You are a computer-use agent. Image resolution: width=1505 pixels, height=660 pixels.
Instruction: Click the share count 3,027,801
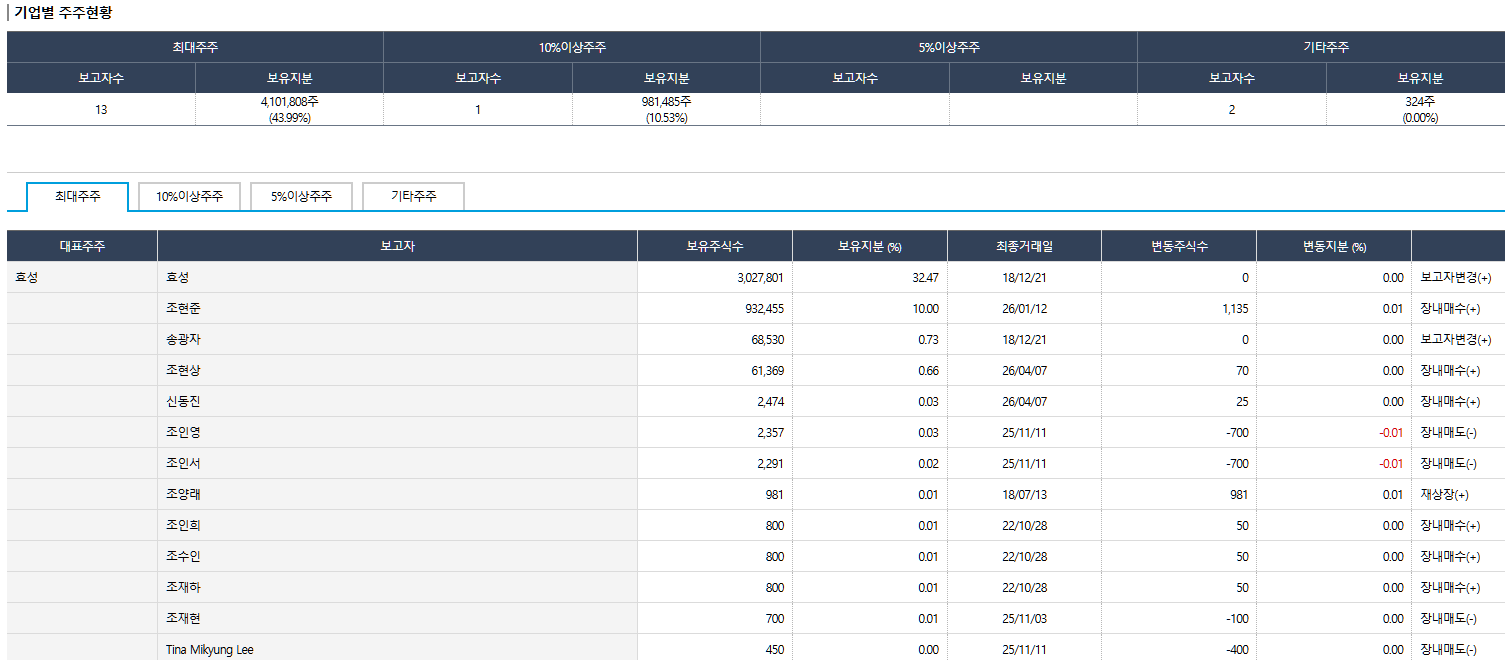[760, 278]
